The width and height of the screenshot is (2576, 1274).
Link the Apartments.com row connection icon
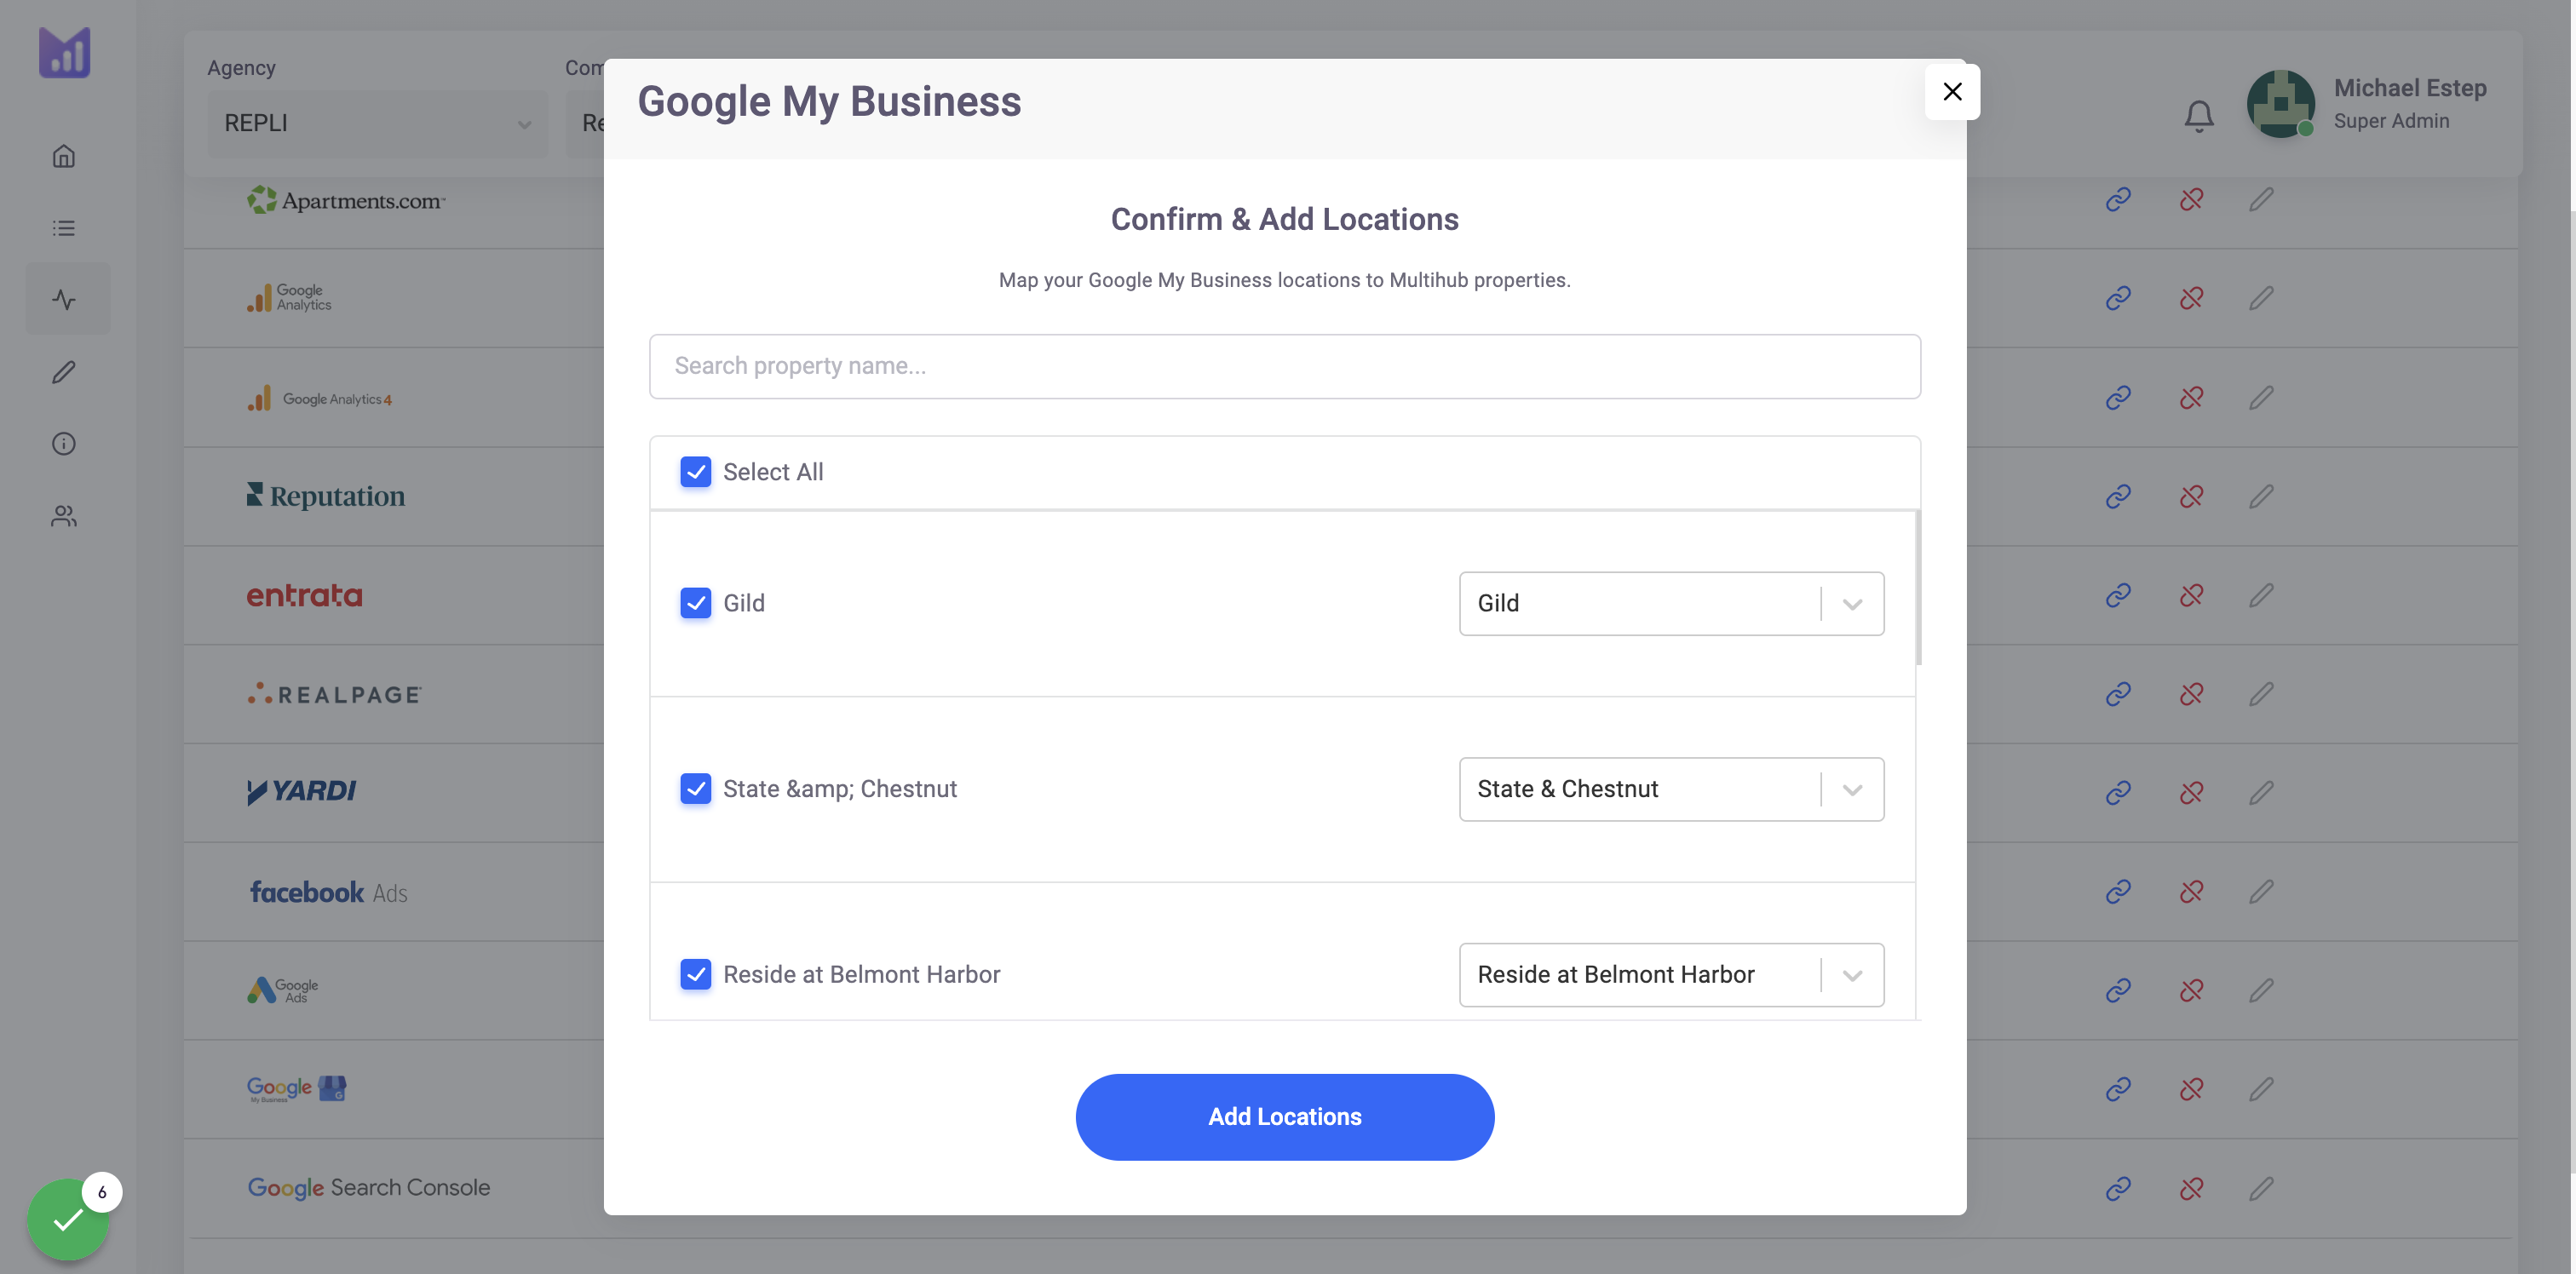[x=2118, y=200]
